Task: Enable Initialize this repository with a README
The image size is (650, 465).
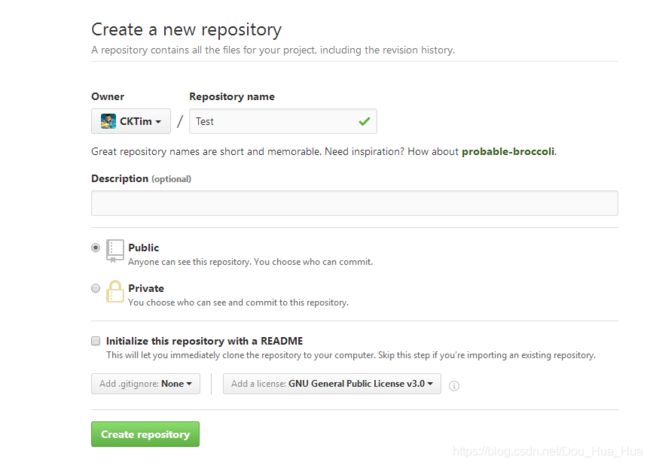Action: click(96, 341)
